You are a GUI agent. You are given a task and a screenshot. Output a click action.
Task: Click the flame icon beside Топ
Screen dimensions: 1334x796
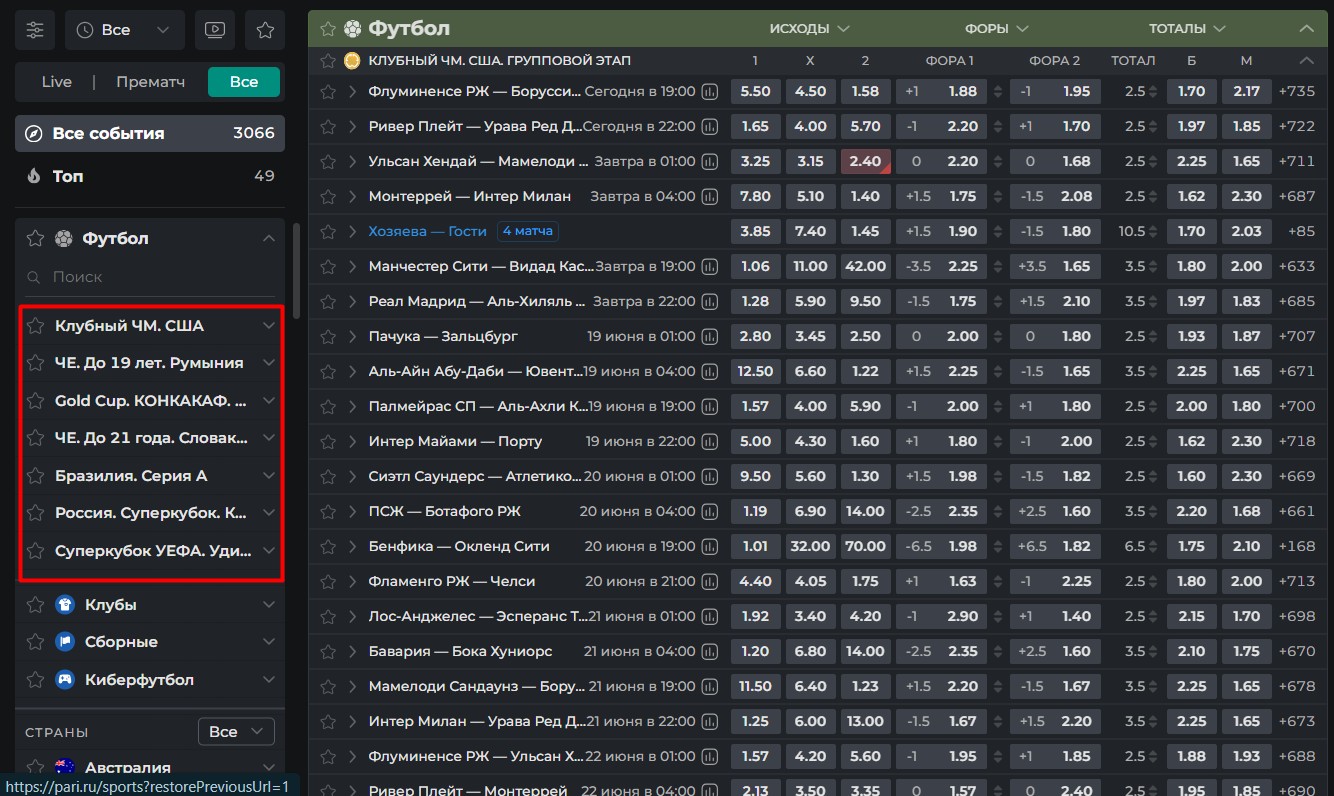tap(34, 176)
